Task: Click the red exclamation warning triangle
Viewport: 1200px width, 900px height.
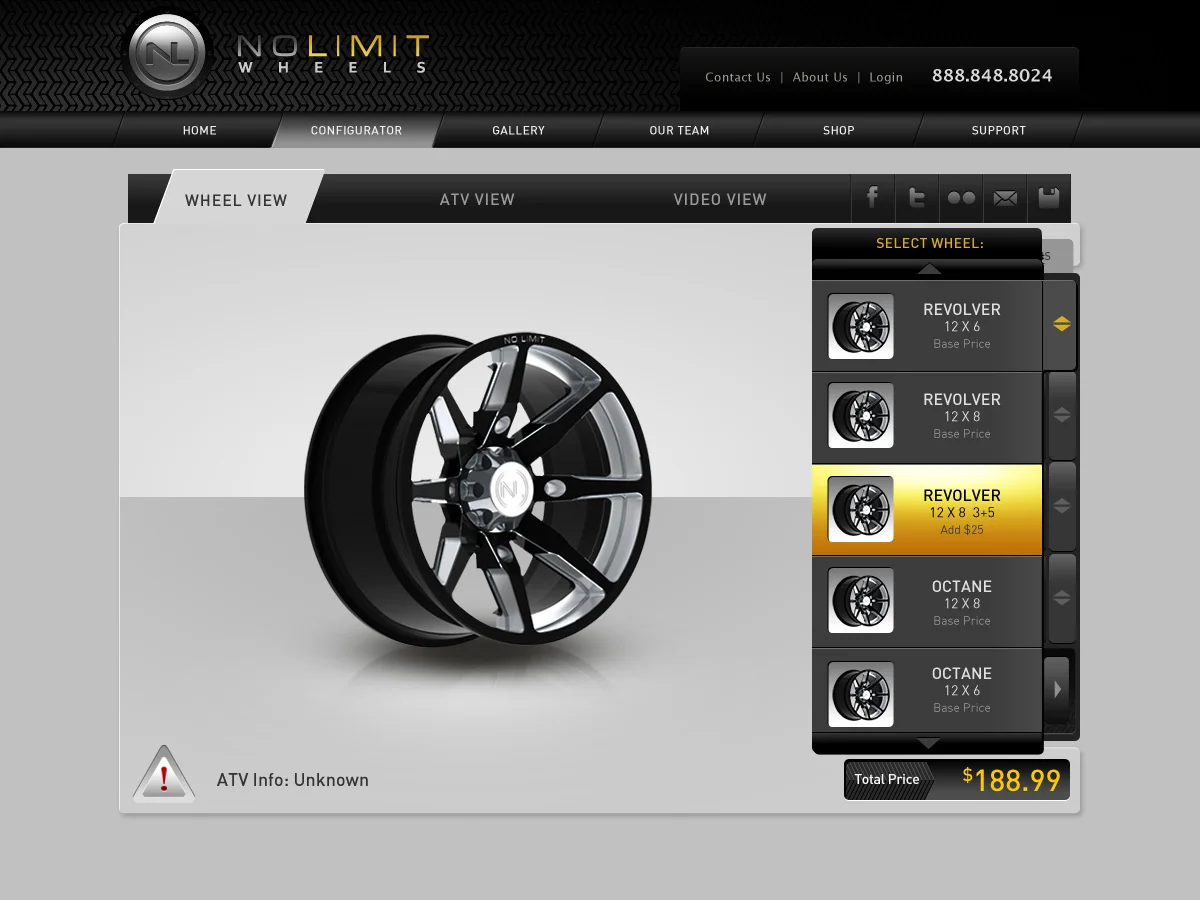Action: pyautogui.click(x=164, y=774)
